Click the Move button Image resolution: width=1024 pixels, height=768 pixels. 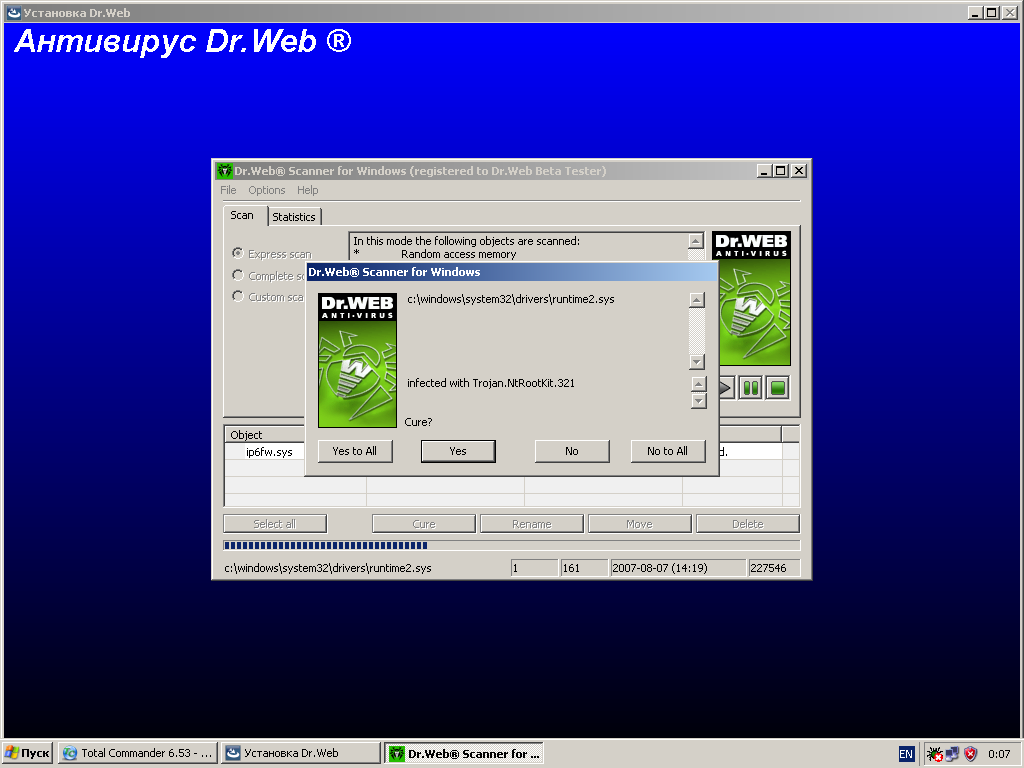click(639, 524)
